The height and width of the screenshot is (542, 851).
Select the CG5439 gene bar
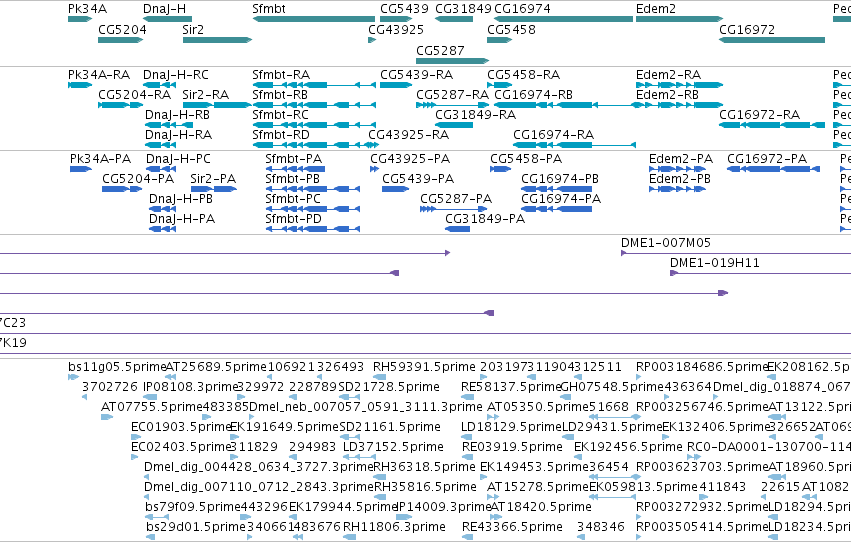point(396,19)
